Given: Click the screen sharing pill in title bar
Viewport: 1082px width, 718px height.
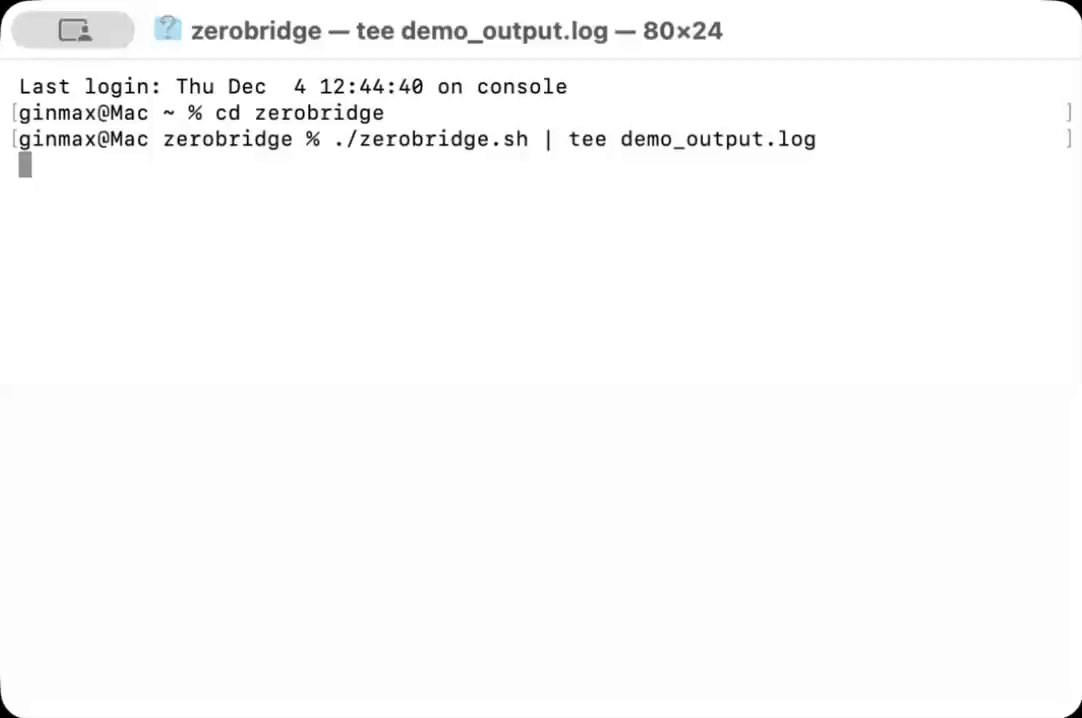Looking at the screenshot, I should click(x=72, y=31).
